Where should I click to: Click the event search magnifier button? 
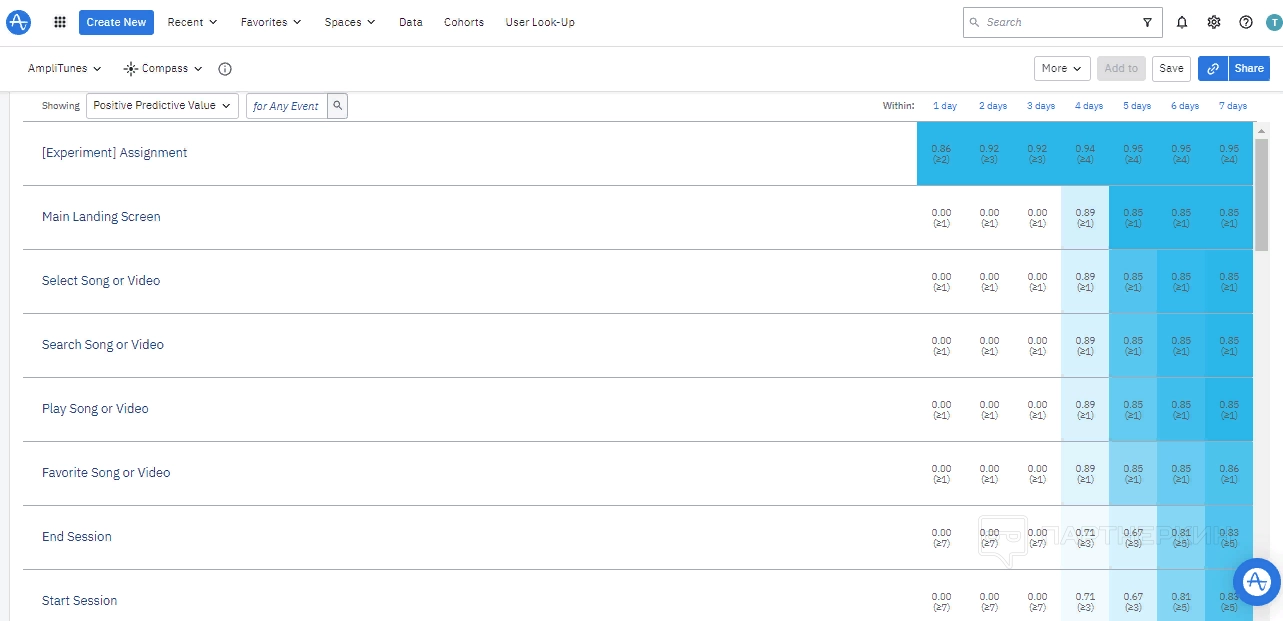click(x=338, y=106)
